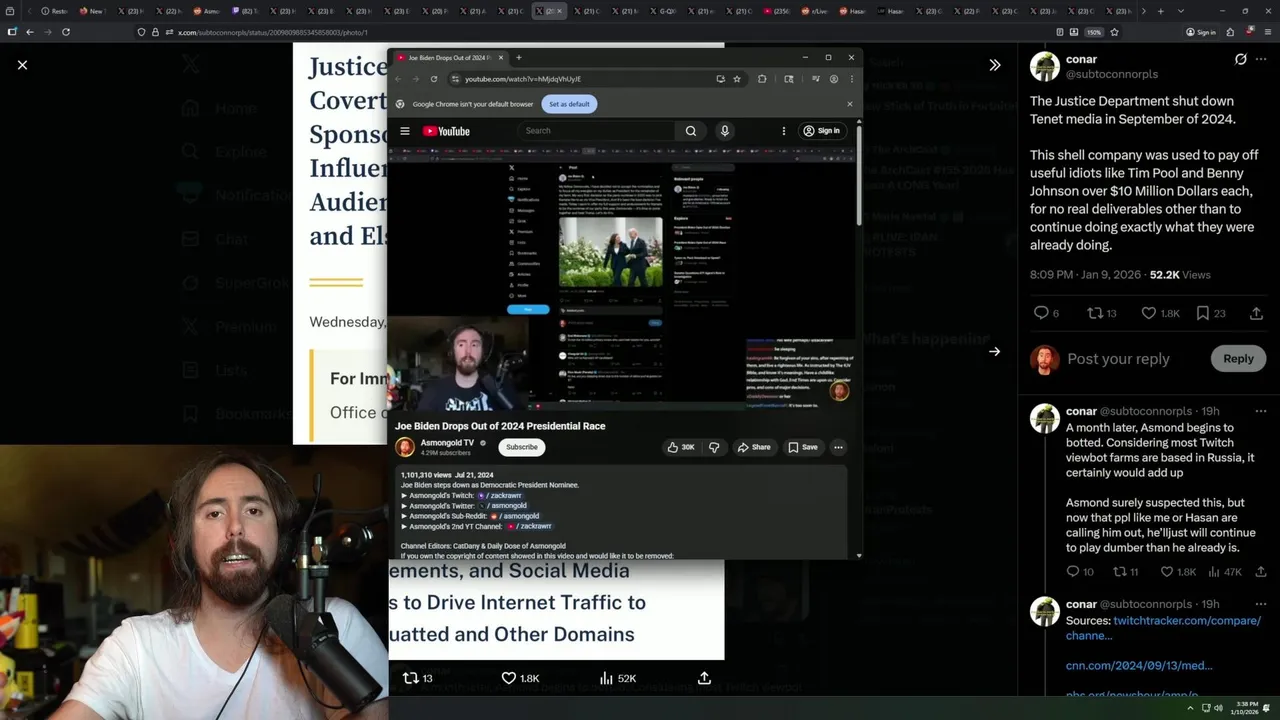Subscribe to Asmongold TV

pos(521,447)
